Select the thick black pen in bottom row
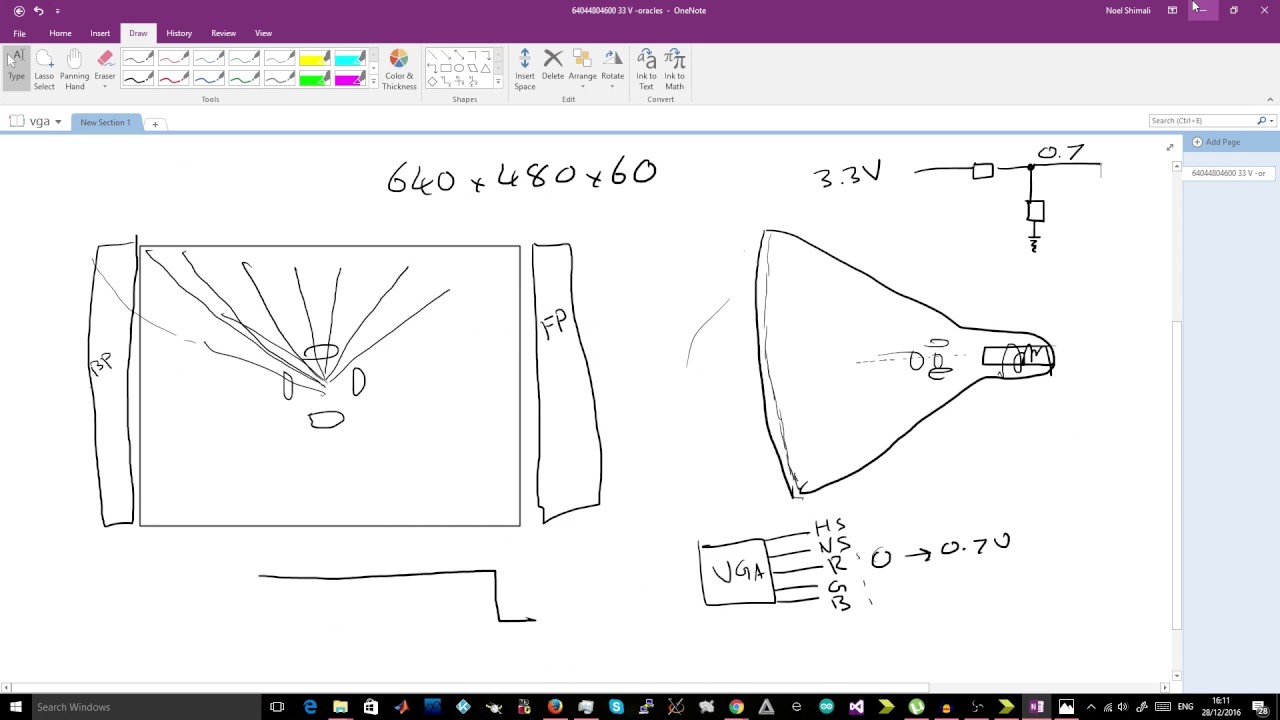Viewport: 1280px width, 720px height. coord(138,78)
